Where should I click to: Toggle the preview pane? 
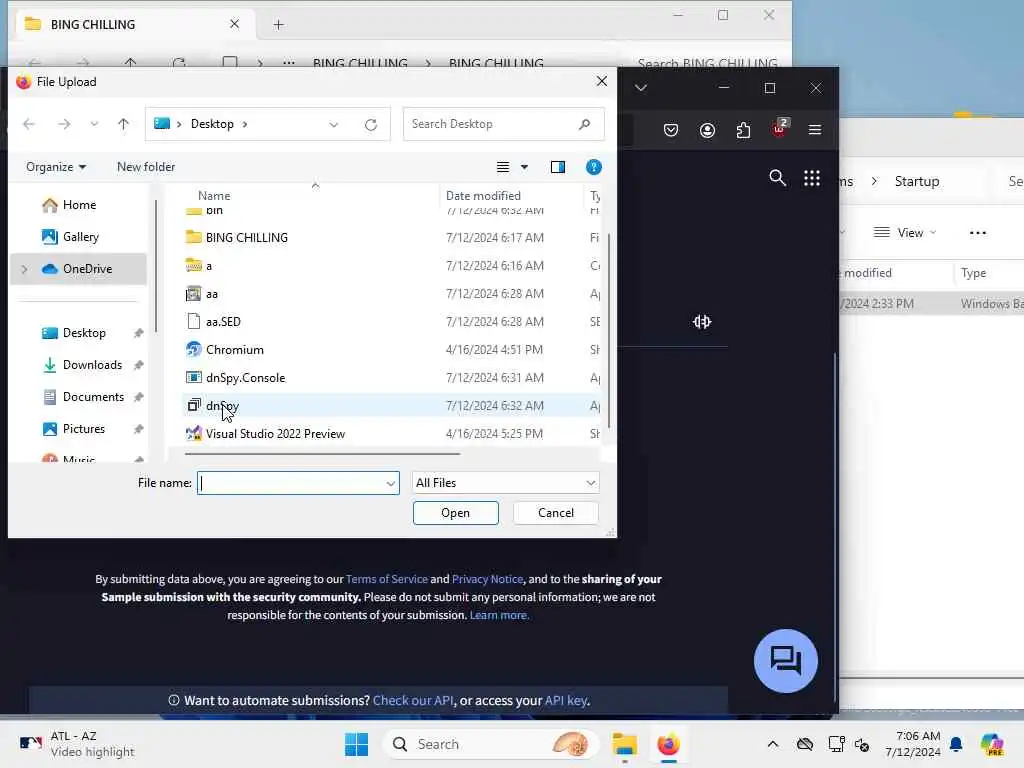click(x=558, y=167)
